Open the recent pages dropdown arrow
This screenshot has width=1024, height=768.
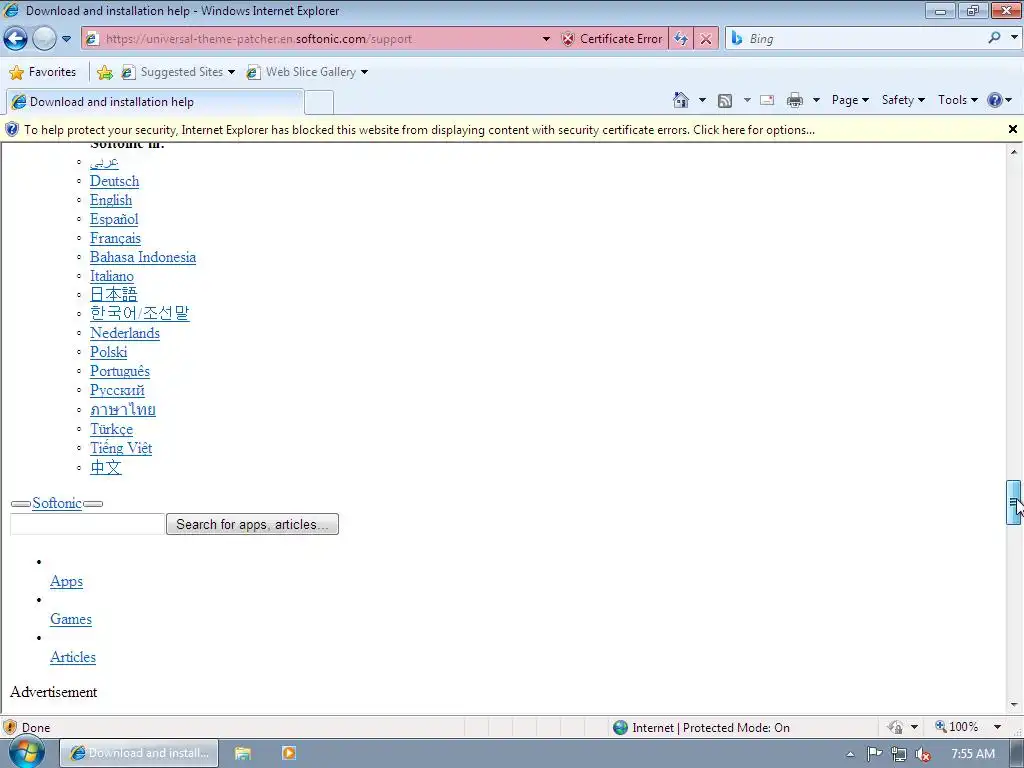point(66,39)
